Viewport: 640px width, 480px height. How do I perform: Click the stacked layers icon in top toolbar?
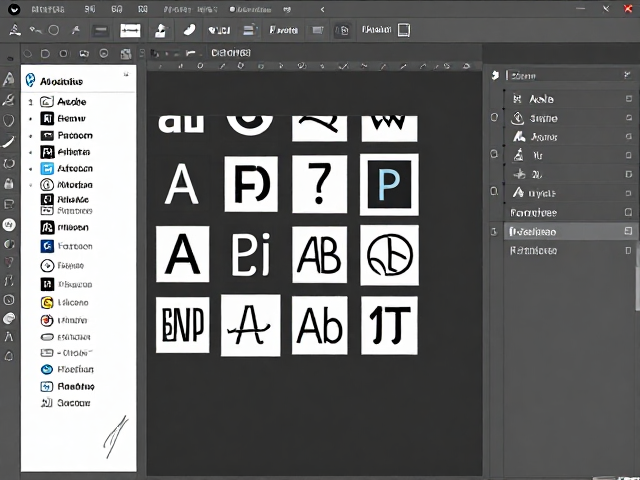click(249, 30)
